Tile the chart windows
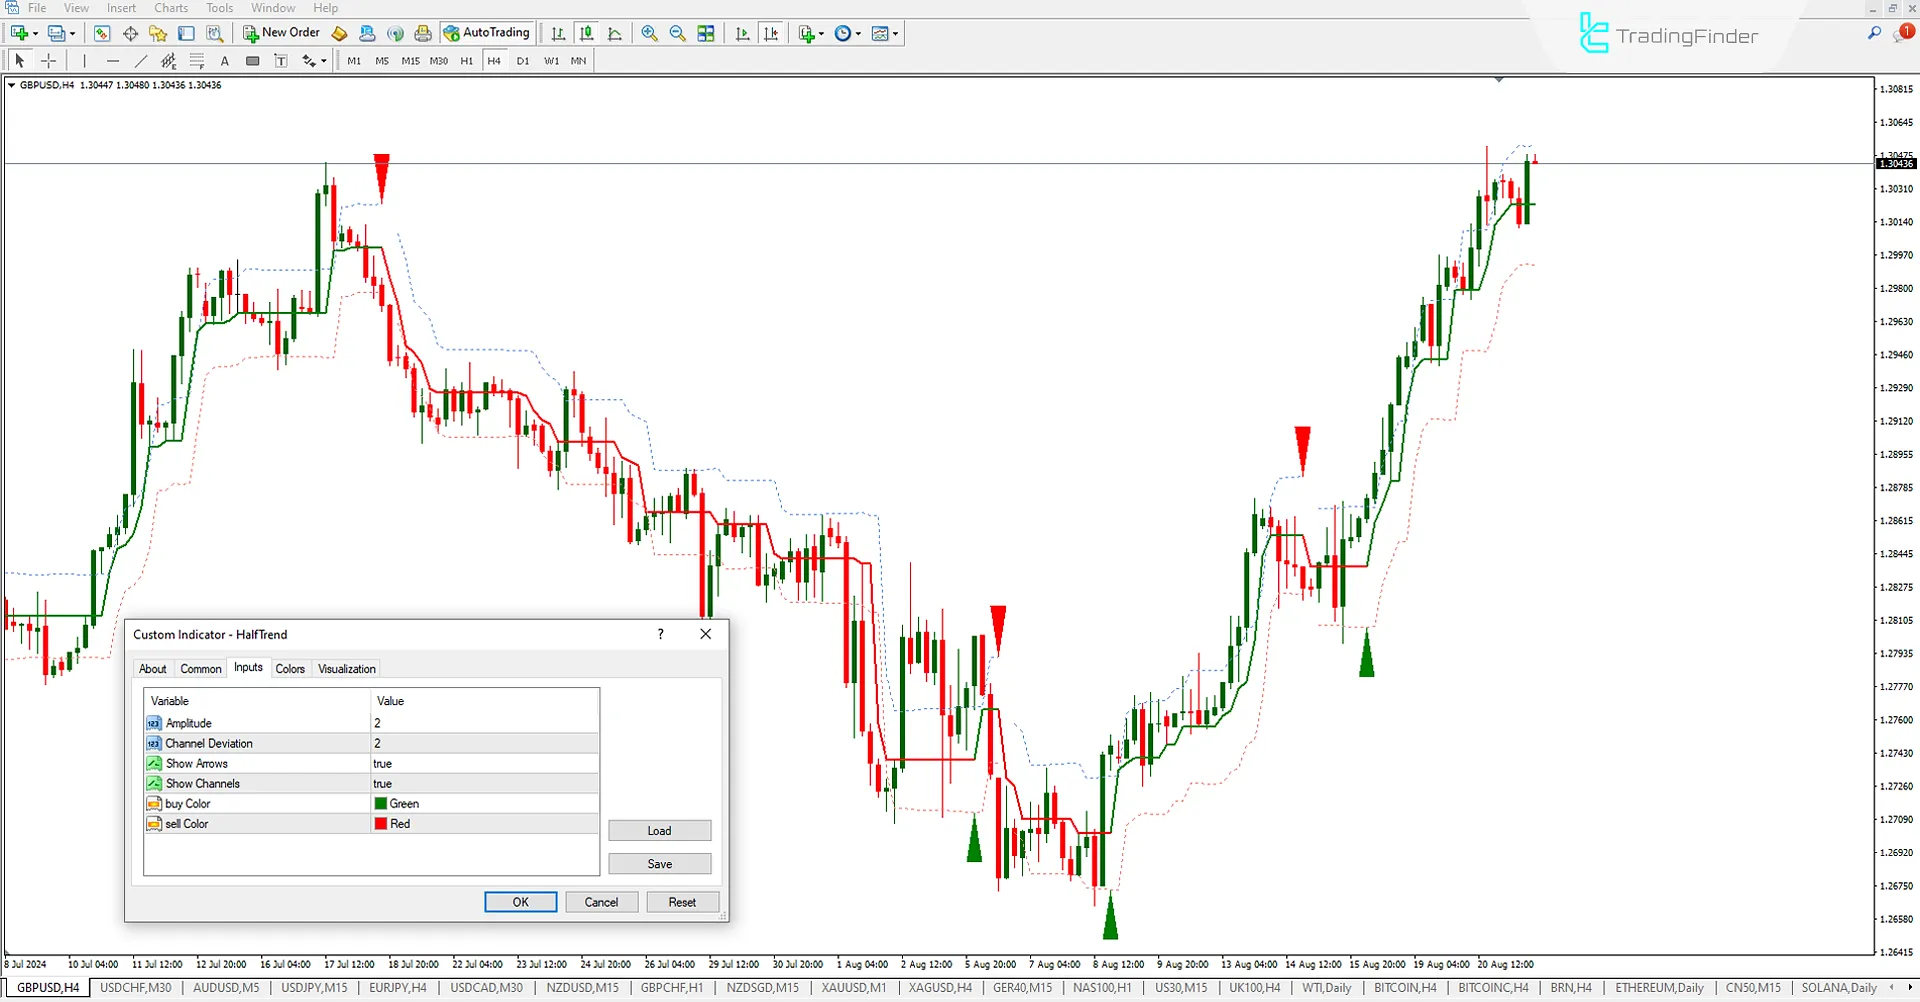Screen dimensions: 1920x1002 click(x=706, y=33)
